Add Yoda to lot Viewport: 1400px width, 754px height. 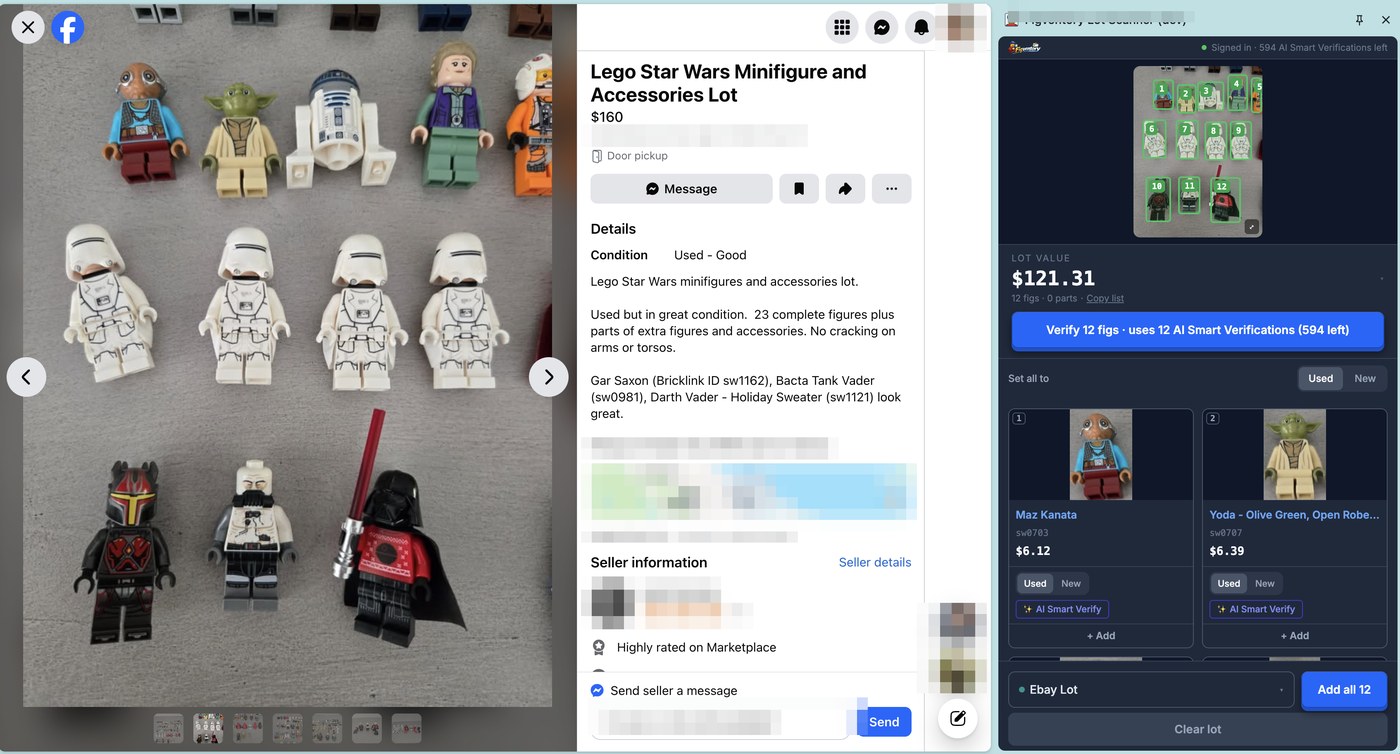click(x=1294, y=635)
